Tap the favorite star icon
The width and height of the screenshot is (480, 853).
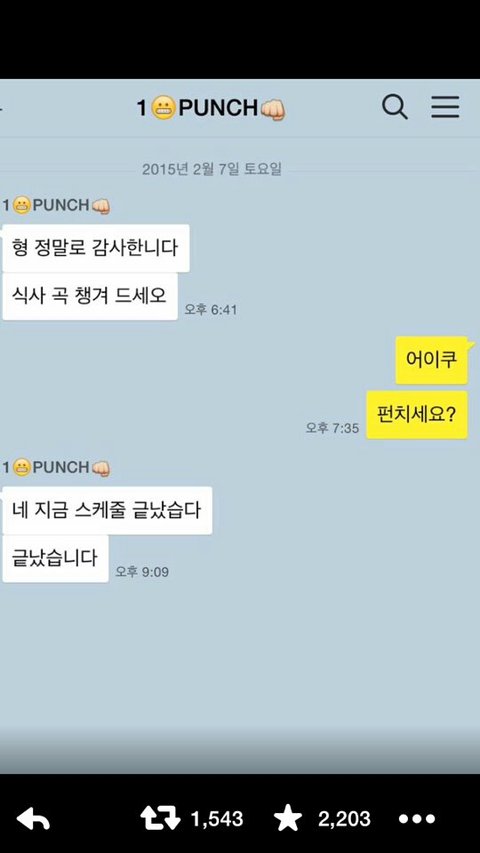pos(288,818)
